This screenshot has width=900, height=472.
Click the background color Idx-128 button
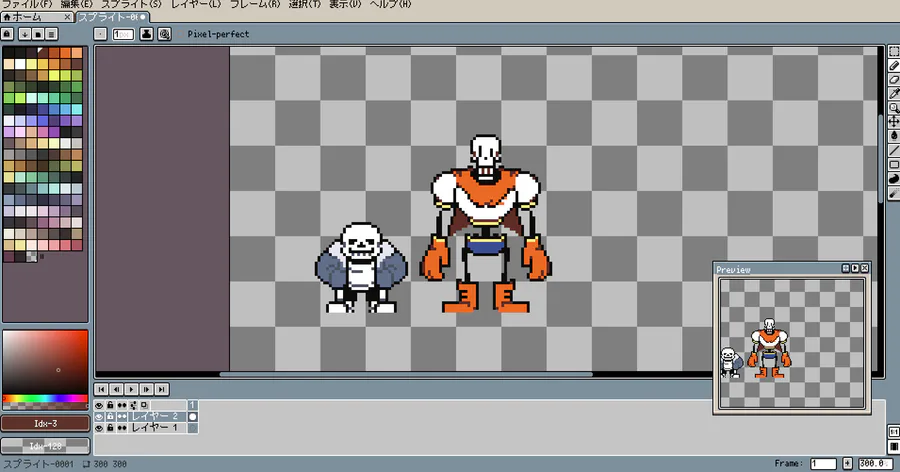point(45,446)
